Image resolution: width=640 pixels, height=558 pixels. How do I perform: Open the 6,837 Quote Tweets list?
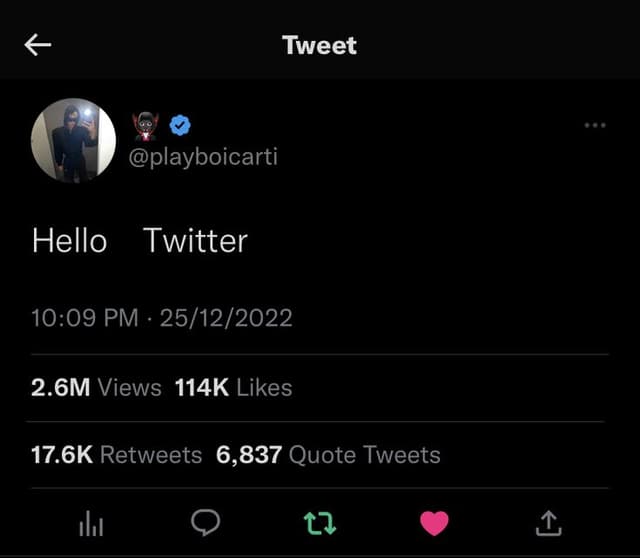[328, 455]
